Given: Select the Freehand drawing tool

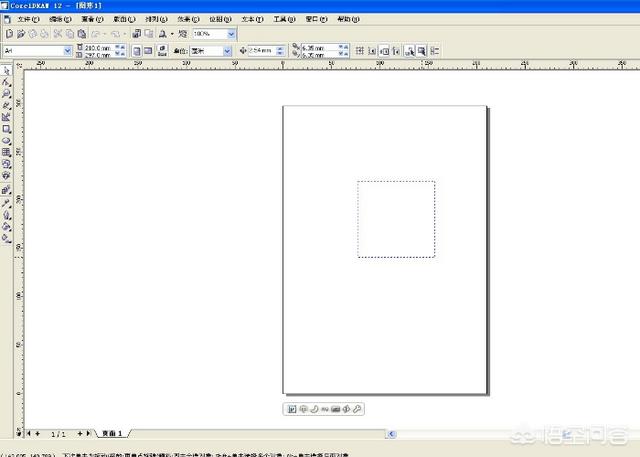Looking at the screenshot, I should [6, 106].
